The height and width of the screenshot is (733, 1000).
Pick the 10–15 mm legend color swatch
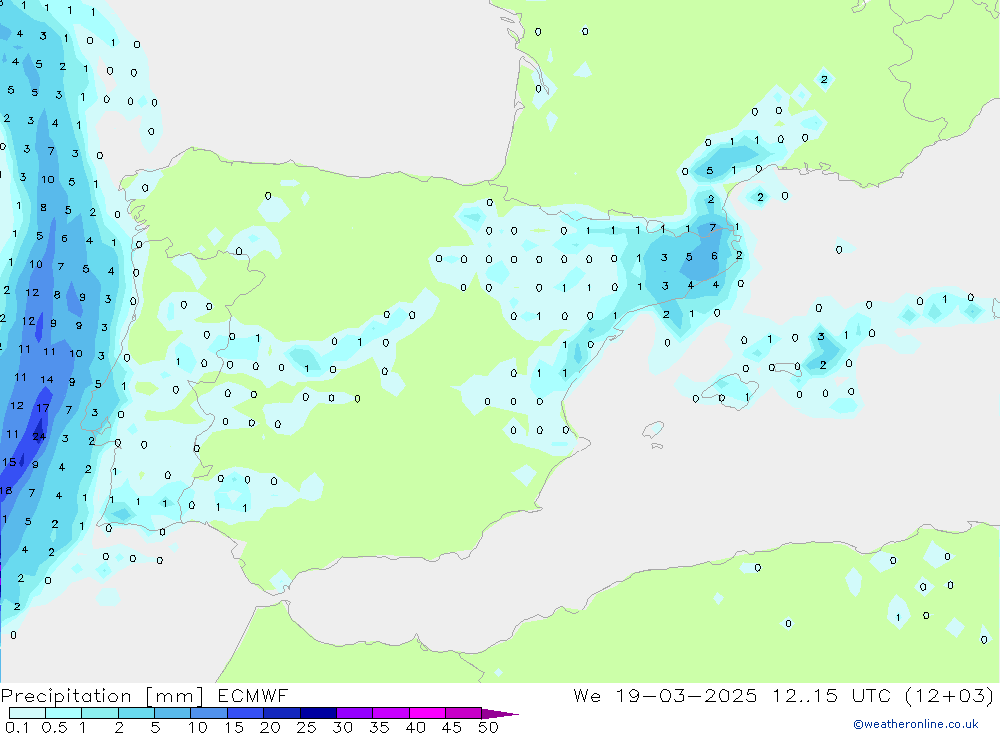point(209,713)
